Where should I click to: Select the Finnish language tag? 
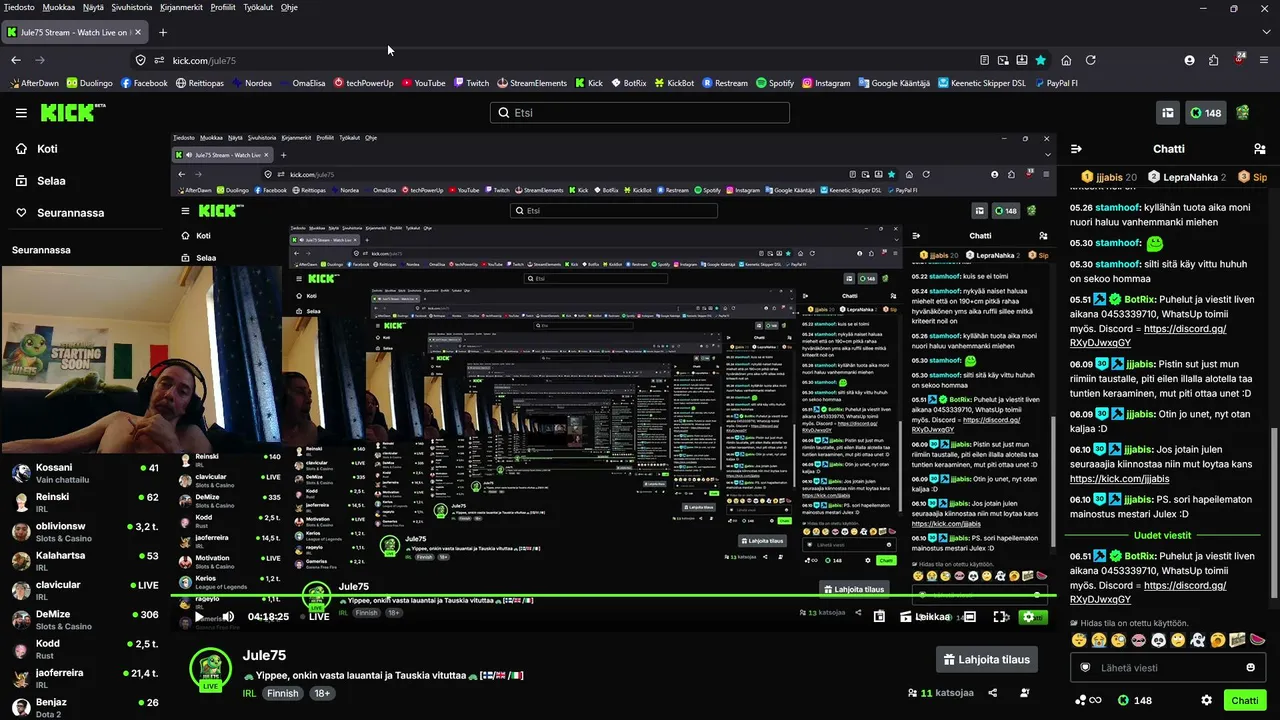click(282, 693)
